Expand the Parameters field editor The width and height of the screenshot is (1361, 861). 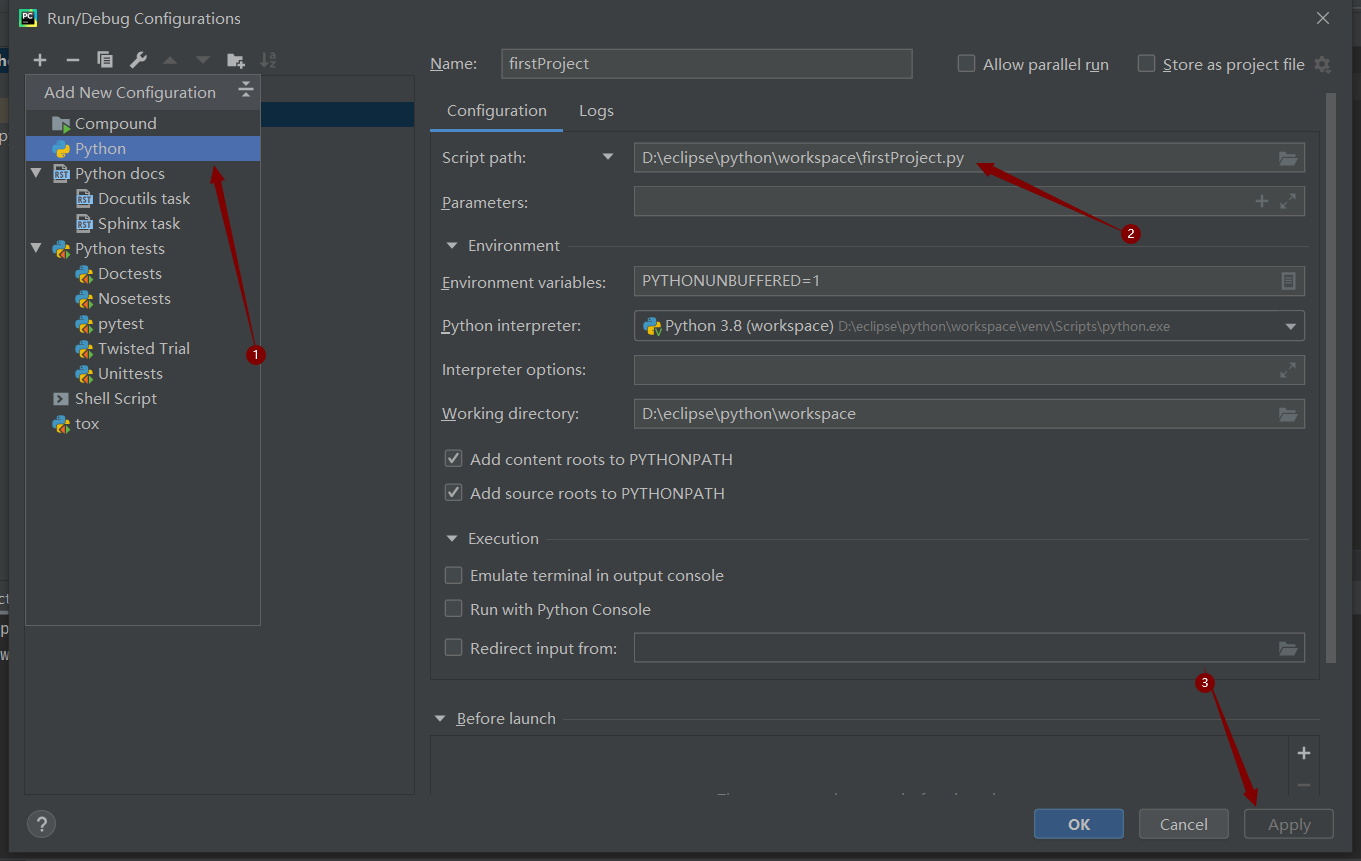pyautogui.click(x=1288, y=201)
